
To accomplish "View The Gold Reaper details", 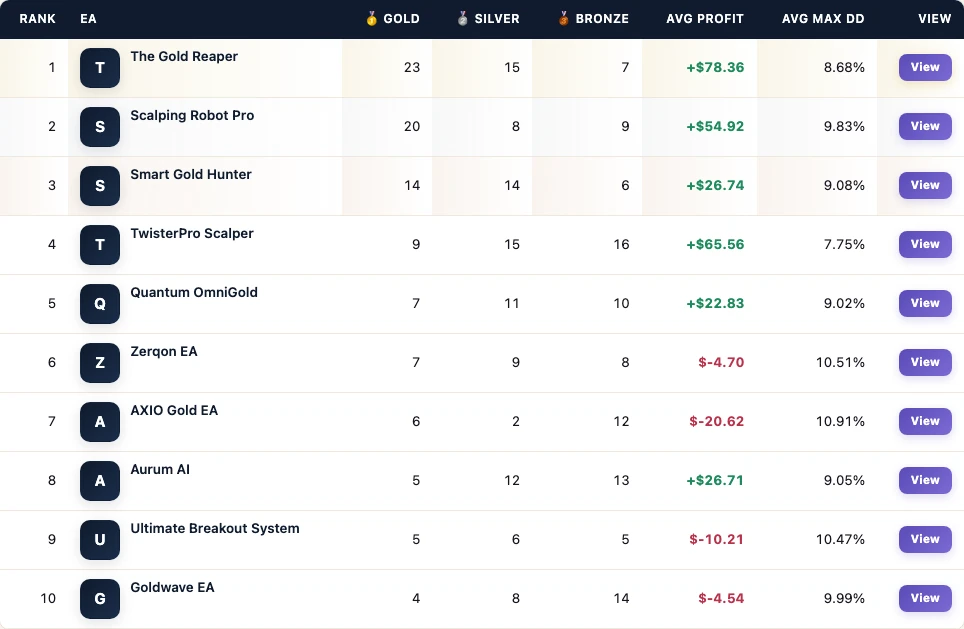I will point(925,67).
